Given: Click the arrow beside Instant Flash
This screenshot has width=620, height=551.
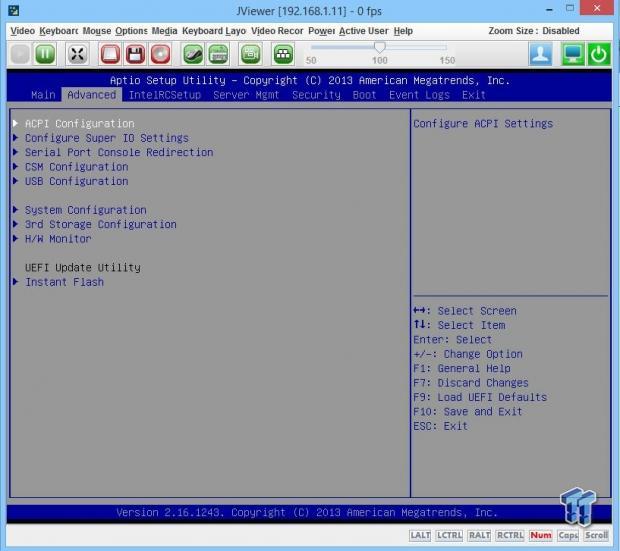Looking at the screenshot, I should click(15, 282).
